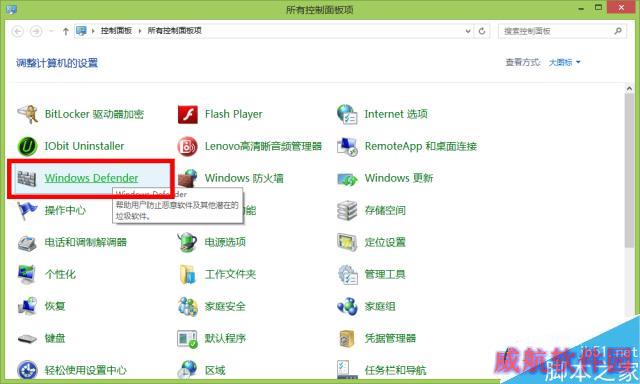The image size is (640, 384).
Task: Expand the address bar history dropdown arrow
Action: 468,31
